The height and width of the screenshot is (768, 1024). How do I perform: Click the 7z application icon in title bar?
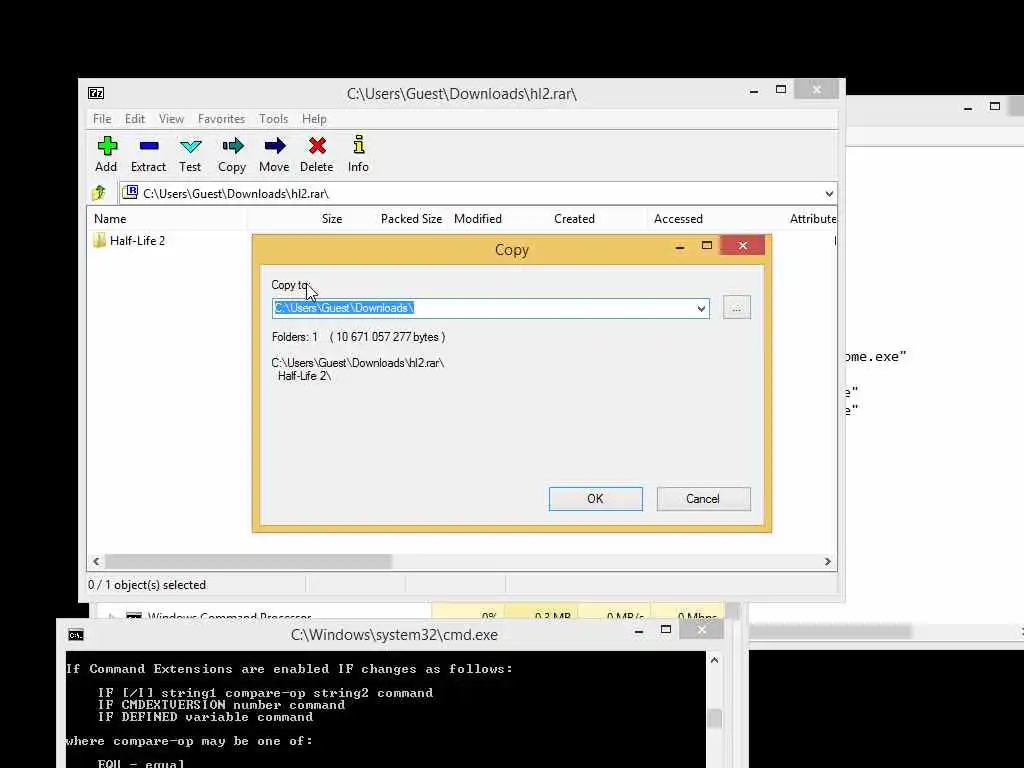coord(96,93)
